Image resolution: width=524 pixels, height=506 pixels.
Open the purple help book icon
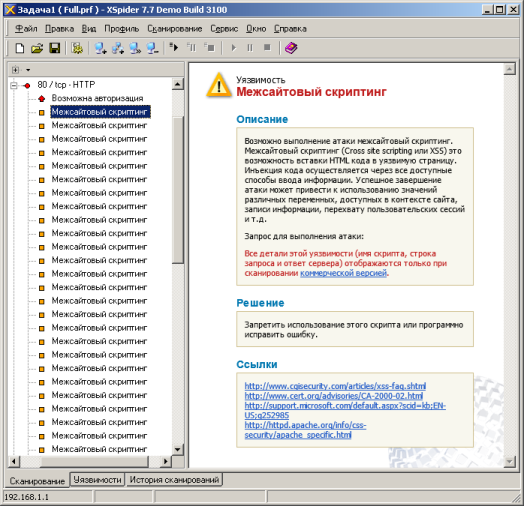291,48
